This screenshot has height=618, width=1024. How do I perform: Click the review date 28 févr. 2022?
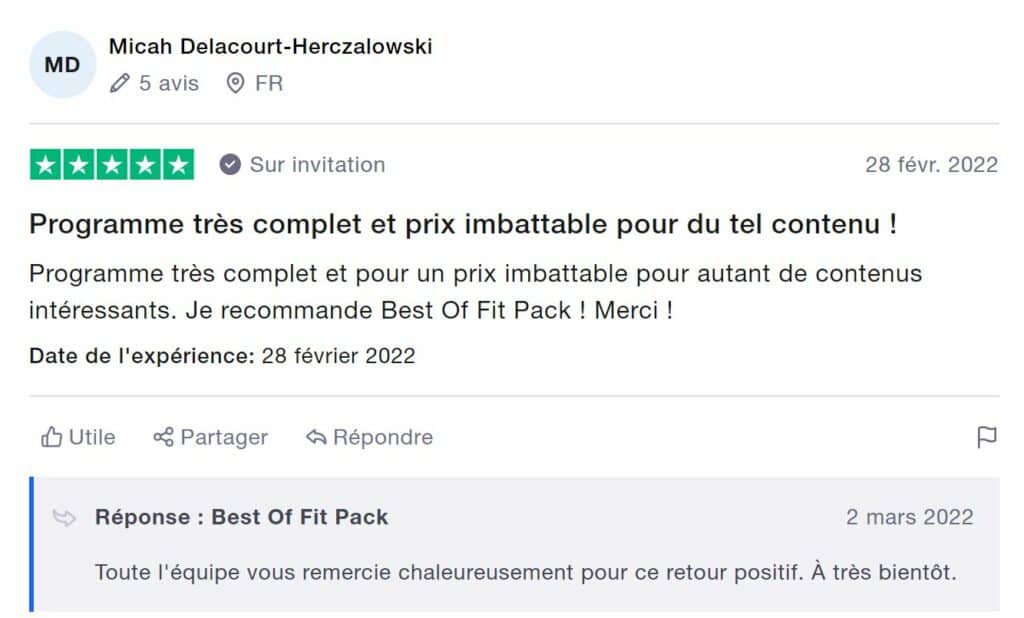click(931, 164)
